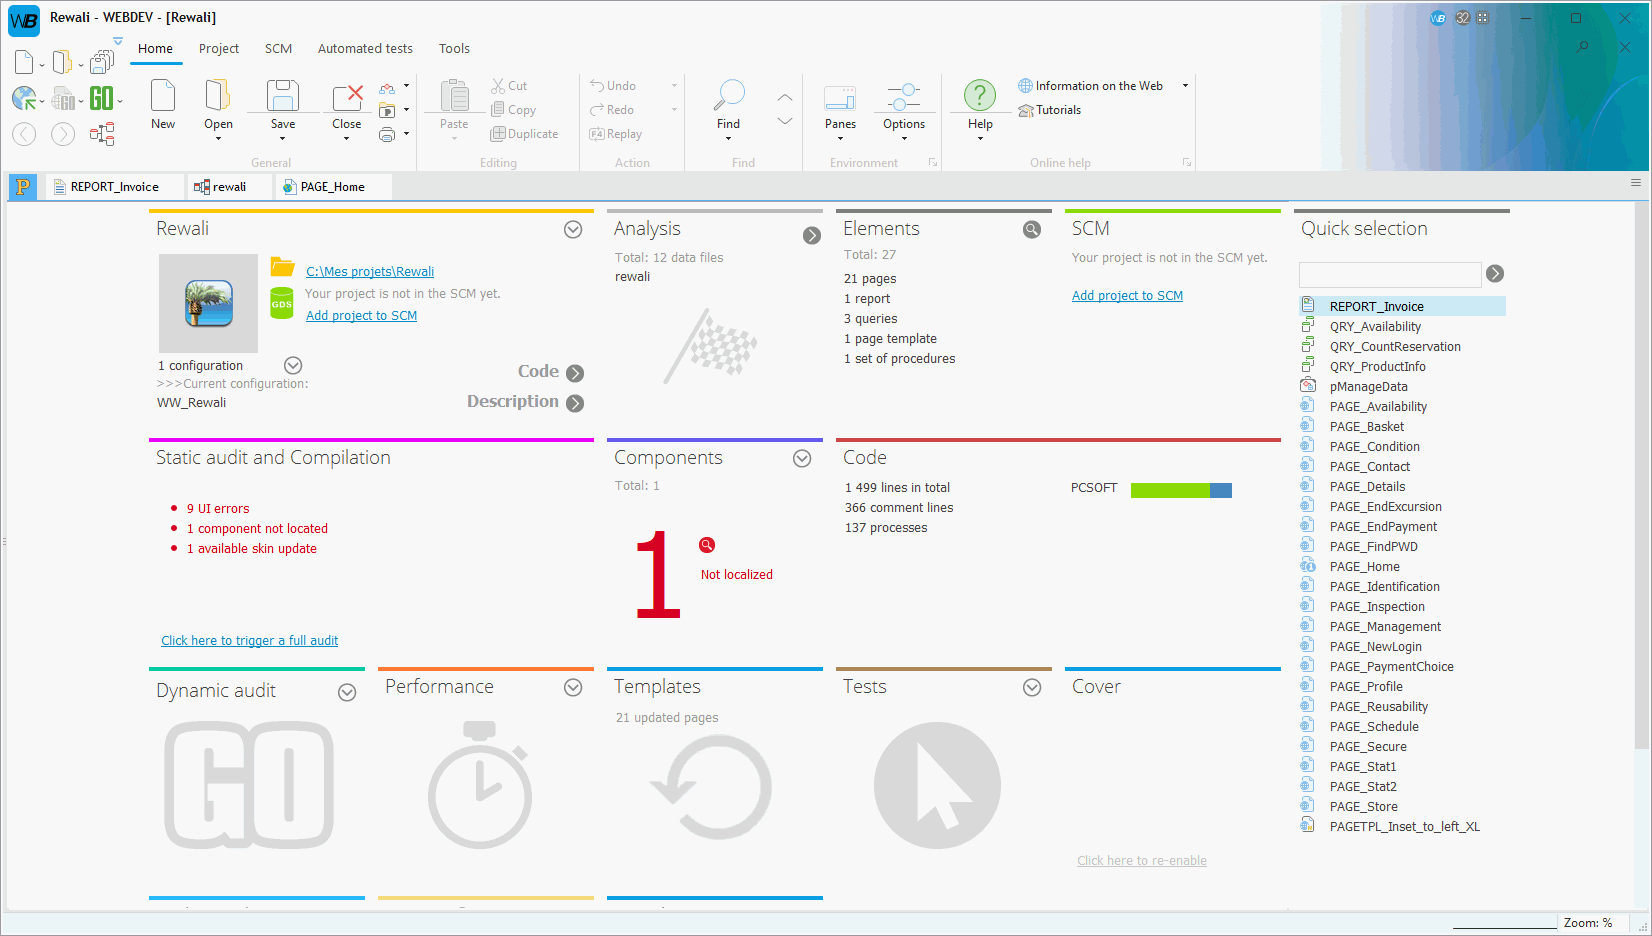Screen dimensions: 1652x936
Task: Switch to the rewali analysis document tab
Action: click(229, 187)
